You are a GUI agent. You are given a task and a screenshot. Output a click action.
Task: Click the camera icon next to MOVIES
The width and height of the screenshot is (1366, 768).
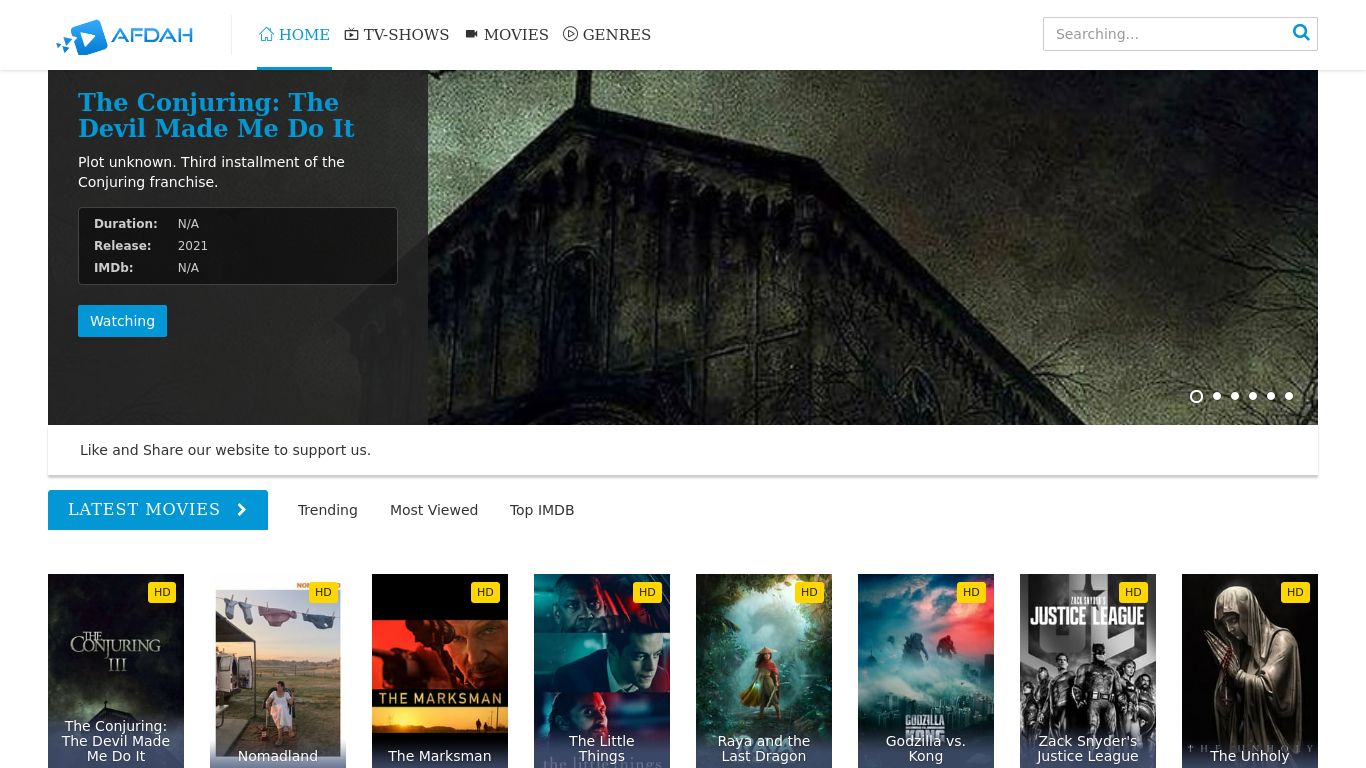[x=471, y=33]
